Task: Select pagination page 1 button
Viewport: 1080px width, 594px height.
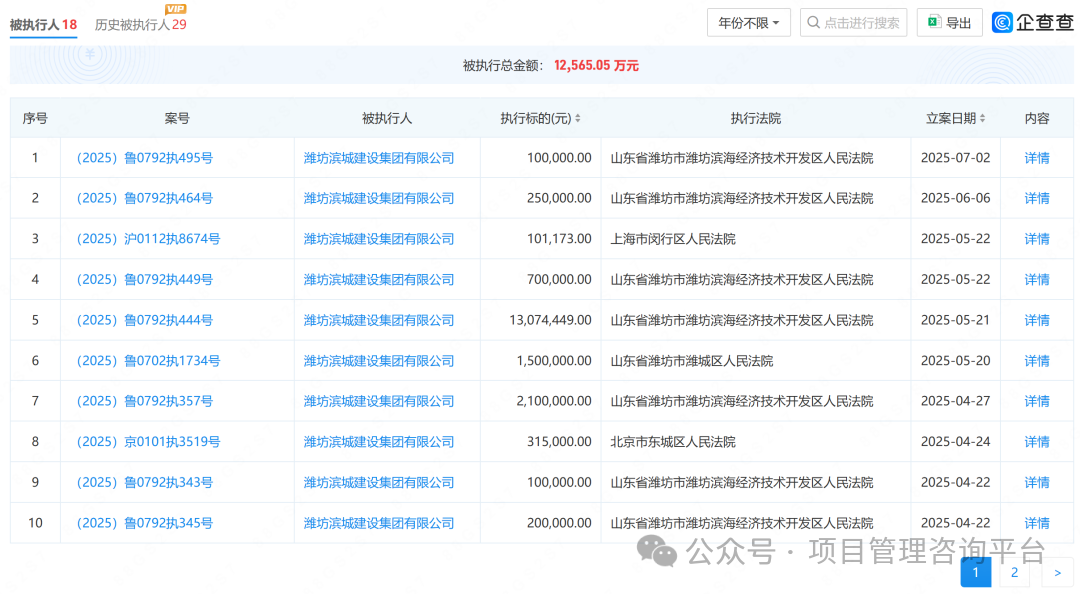Action: coord(975,572)
